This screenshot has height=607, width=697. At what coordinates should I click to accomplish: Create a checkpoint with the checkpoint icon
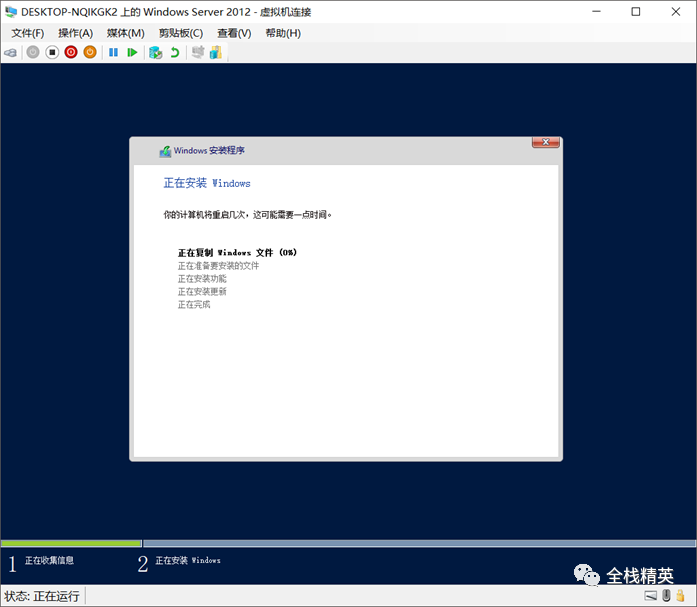click(x=155, y=52)
